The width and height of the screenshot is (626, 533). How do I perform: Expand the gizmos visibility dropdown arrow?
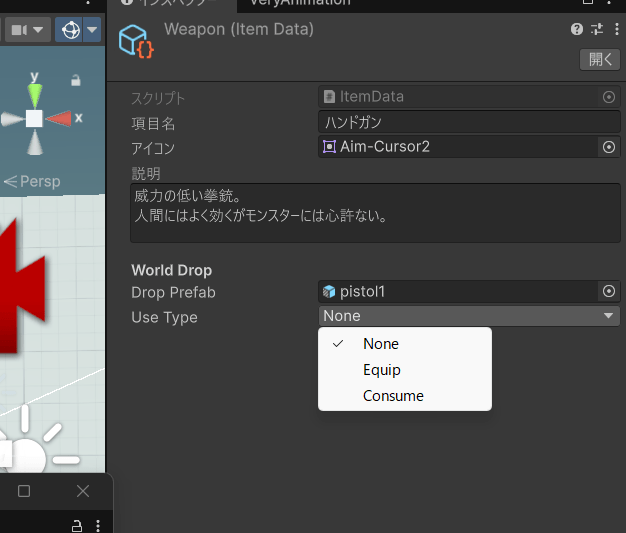pyautogui.click(x=92, y=30)
